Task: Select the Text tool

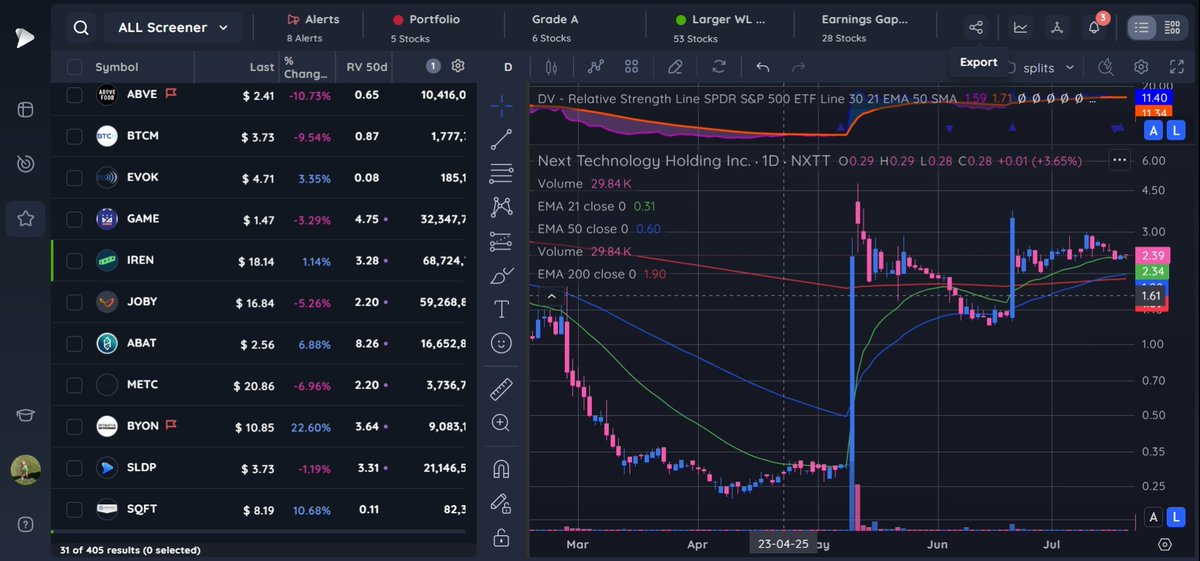Action: click(x=502, y=309)
